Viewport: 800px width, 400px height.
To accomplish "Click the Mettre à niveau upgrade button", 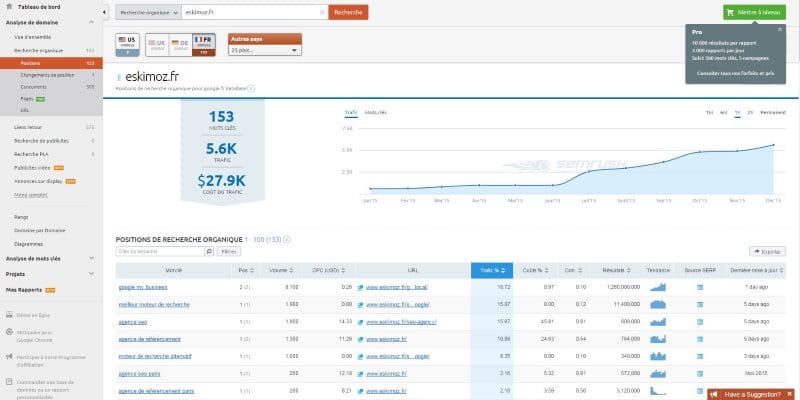I will (x=754, y=12).
